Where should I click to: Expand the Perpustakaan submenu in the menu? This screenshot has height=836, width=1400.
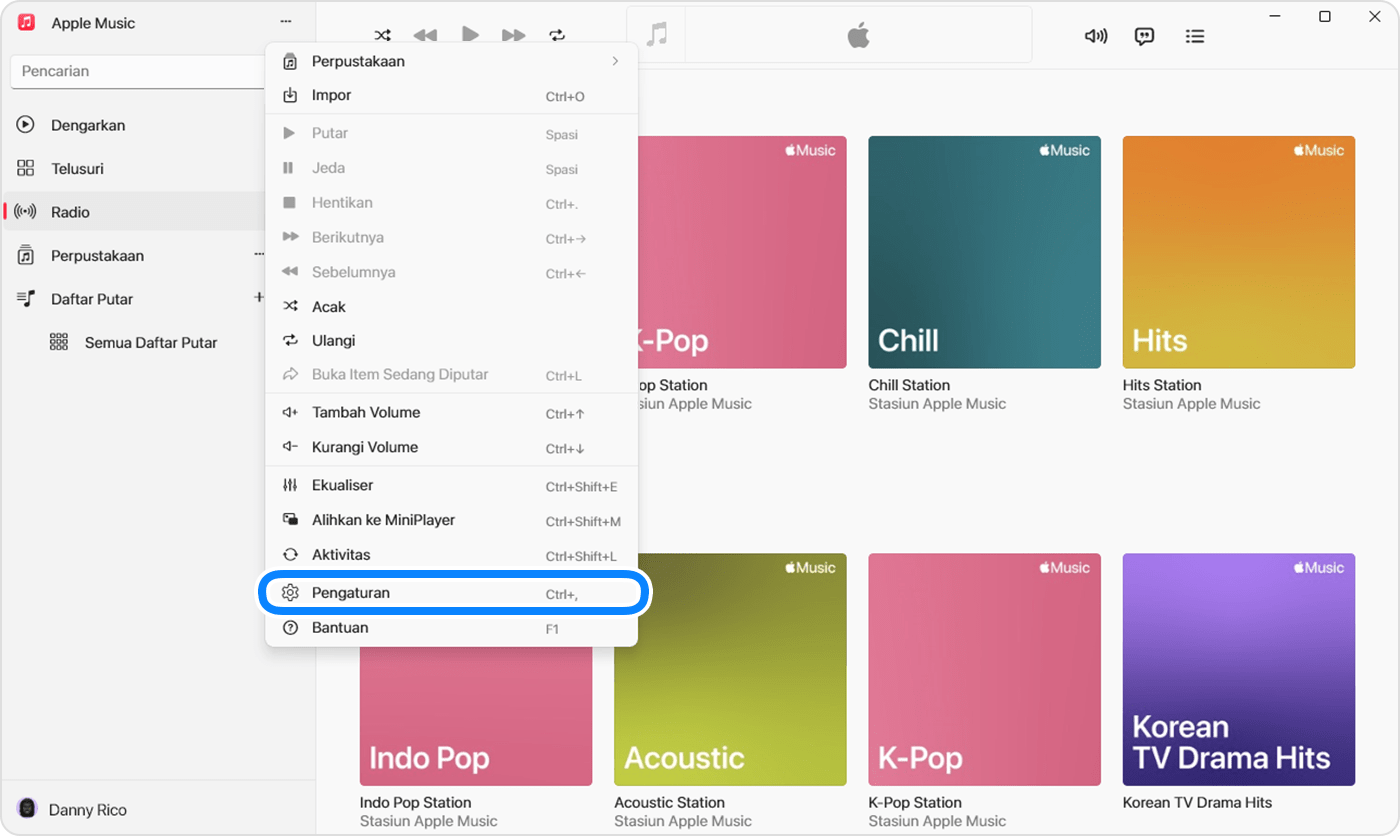coord(451,61)
